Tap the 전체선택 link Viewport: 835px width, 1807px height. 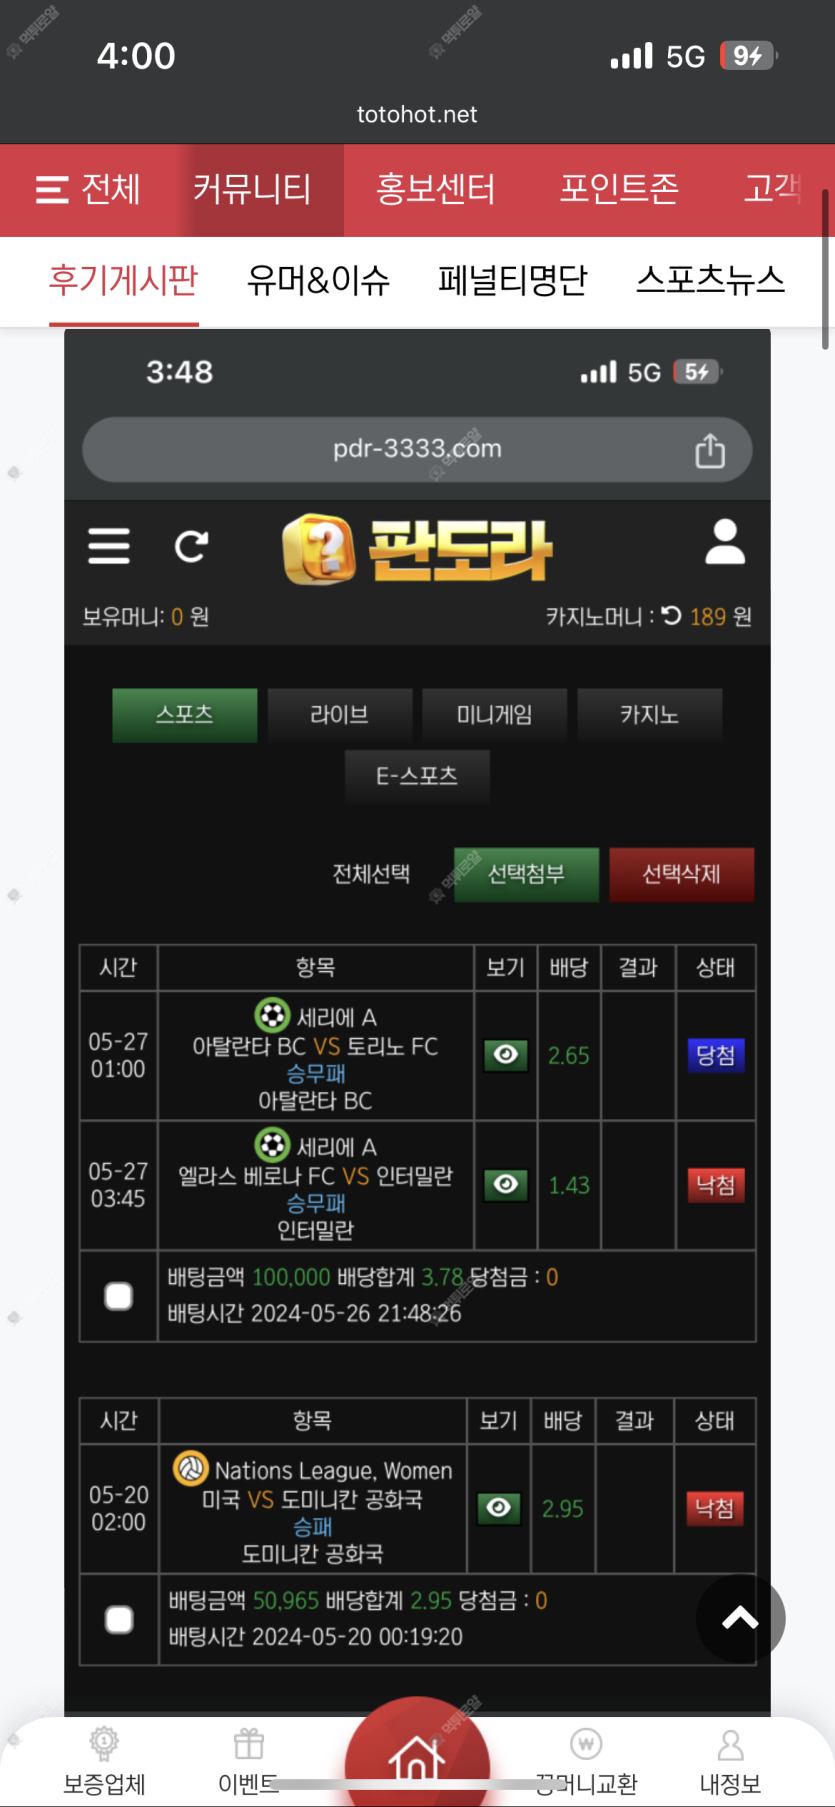point(371,874)
